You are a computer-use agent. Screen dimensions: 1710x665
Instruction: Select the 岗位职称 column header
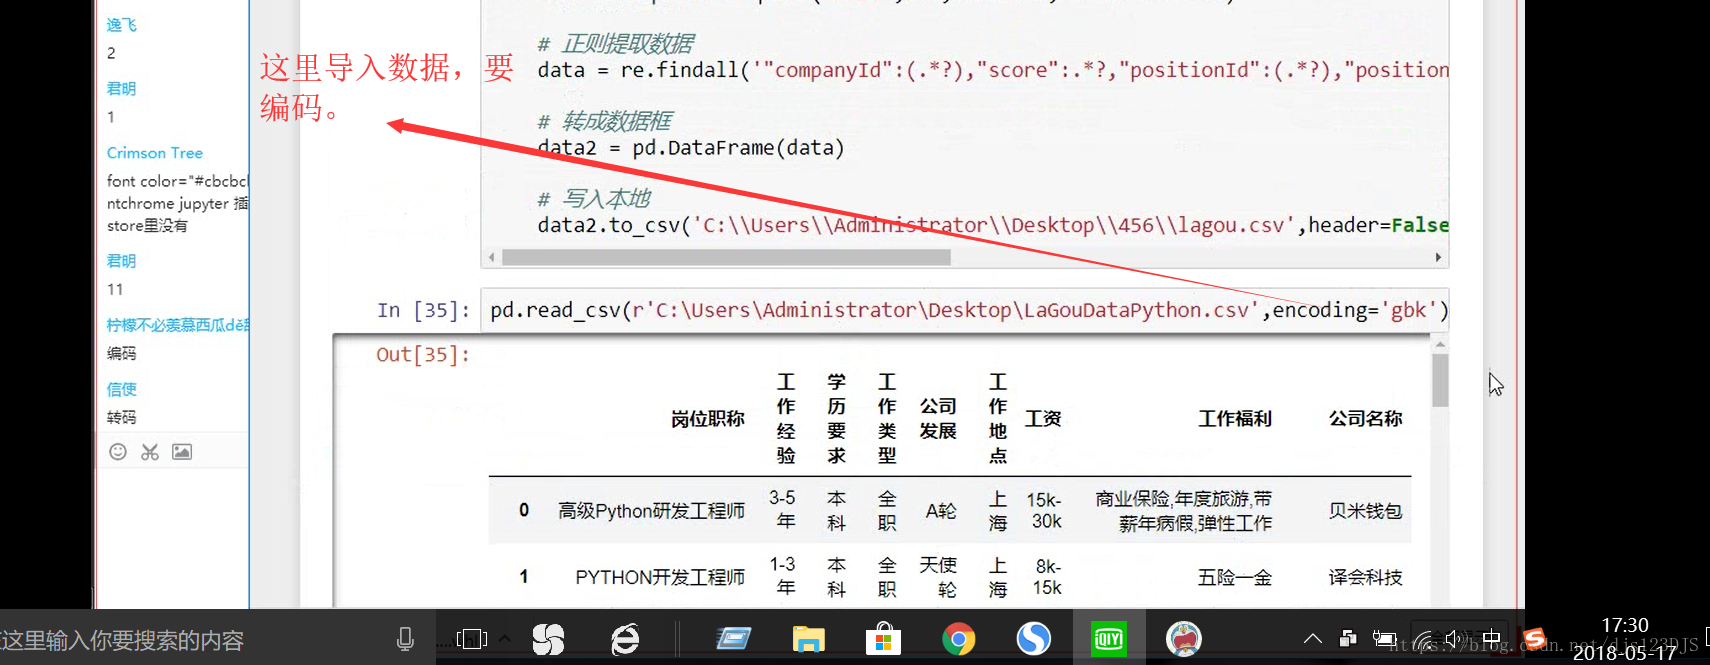tap(708, 419)
